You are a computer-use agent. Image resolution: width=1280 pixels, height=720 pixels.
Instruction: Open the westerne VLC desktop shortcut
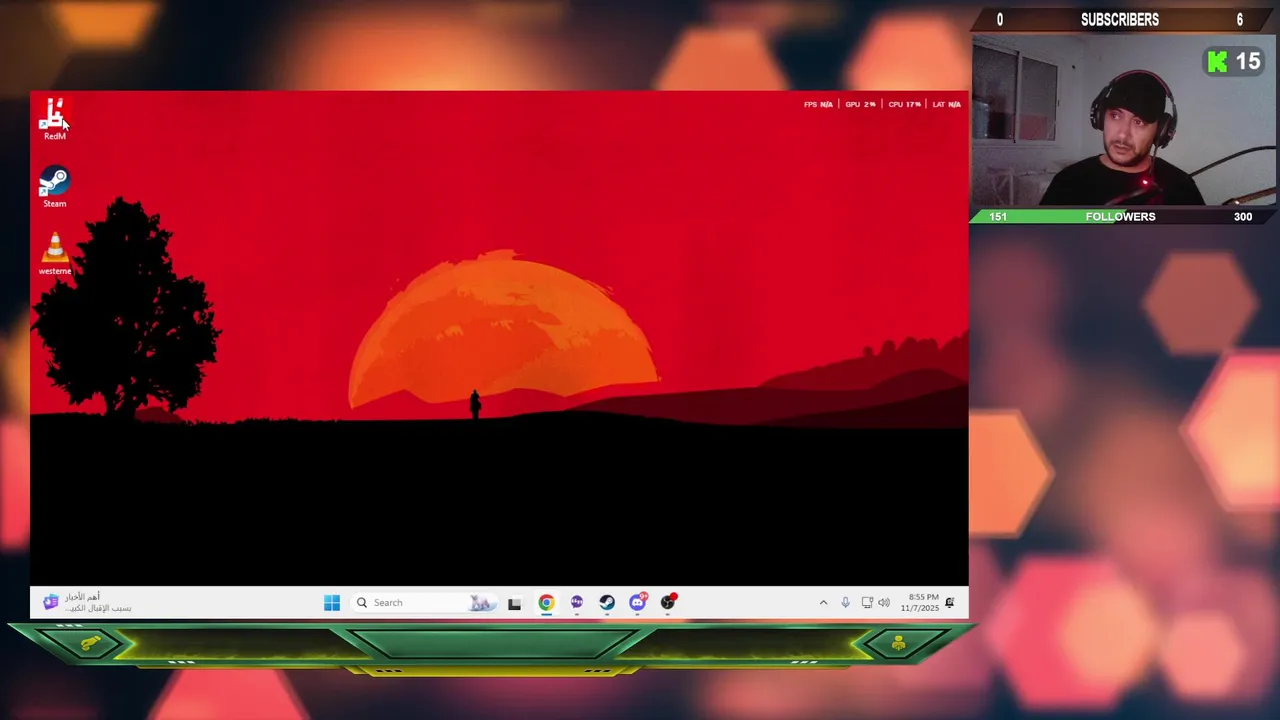tap(54, 254)
